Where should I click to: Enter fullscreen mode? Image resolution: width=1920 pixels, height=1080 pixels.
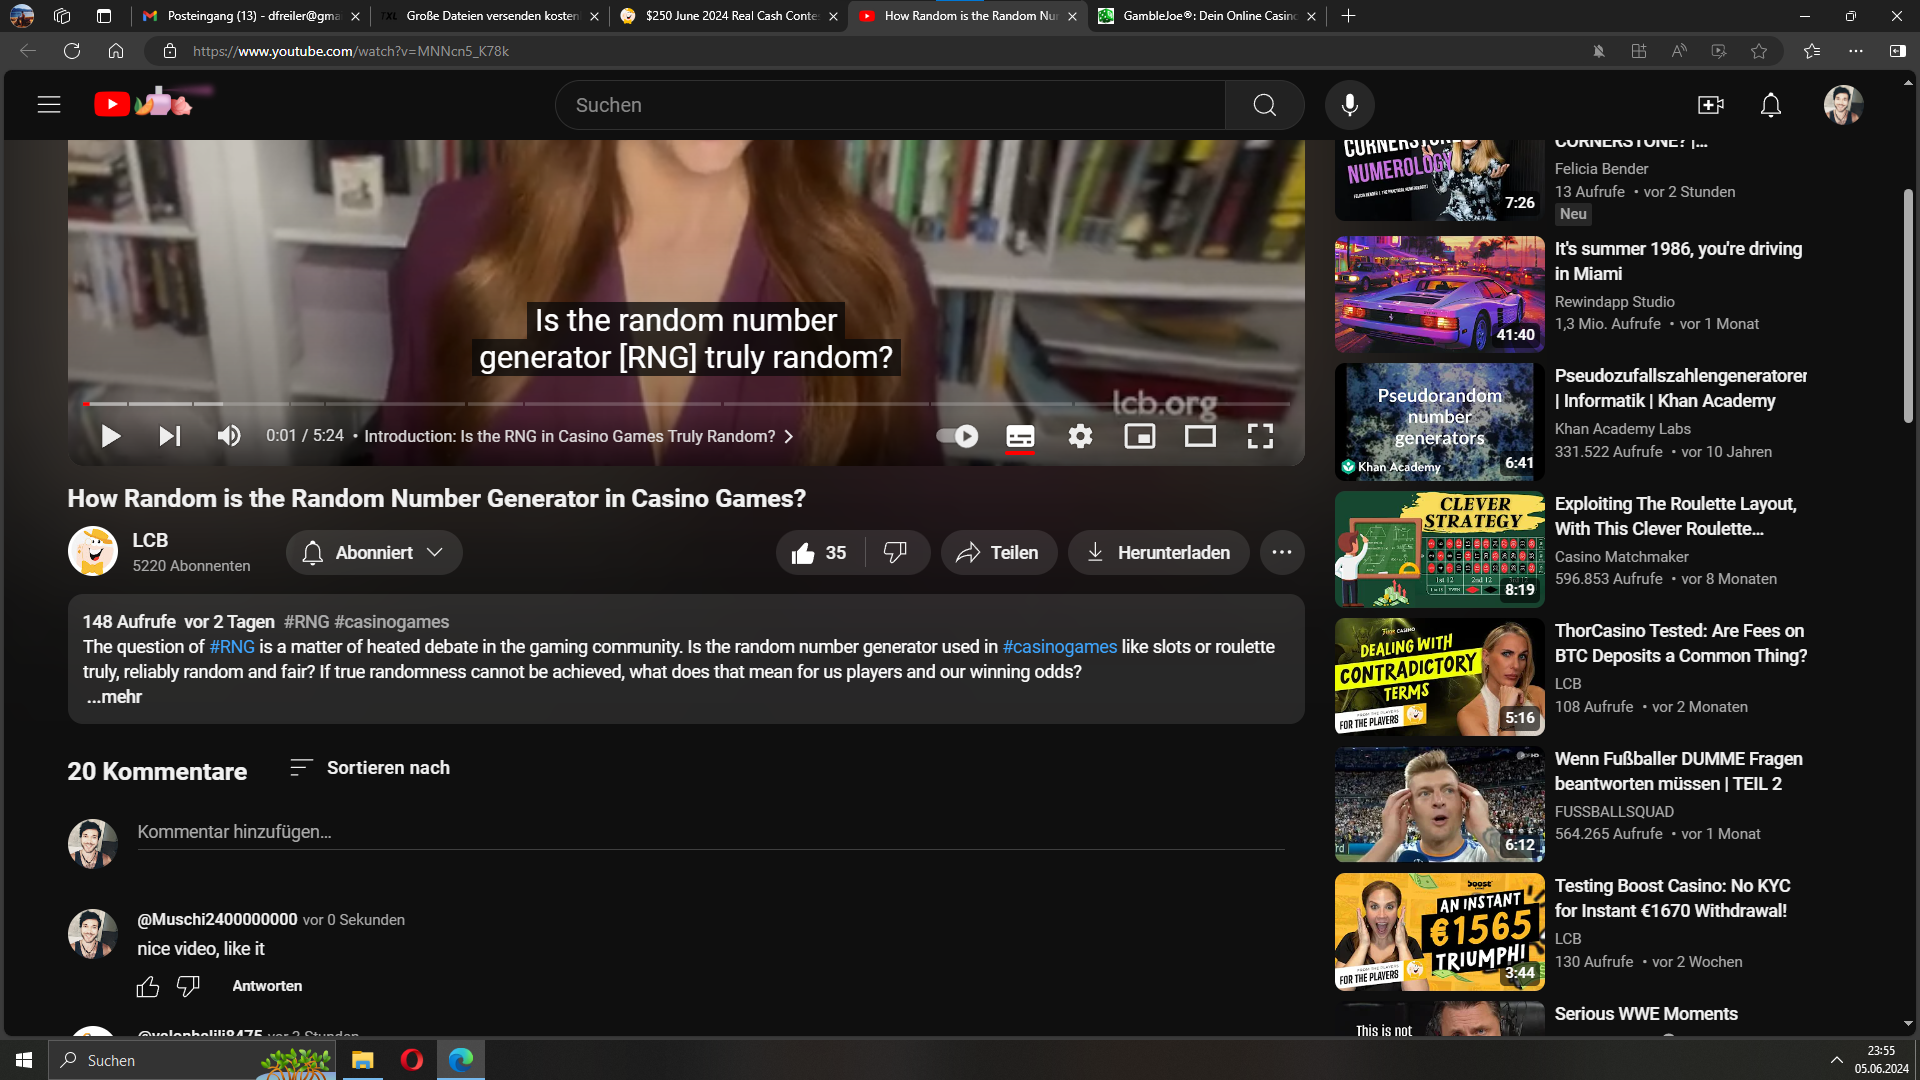[x=1260, y=436]
